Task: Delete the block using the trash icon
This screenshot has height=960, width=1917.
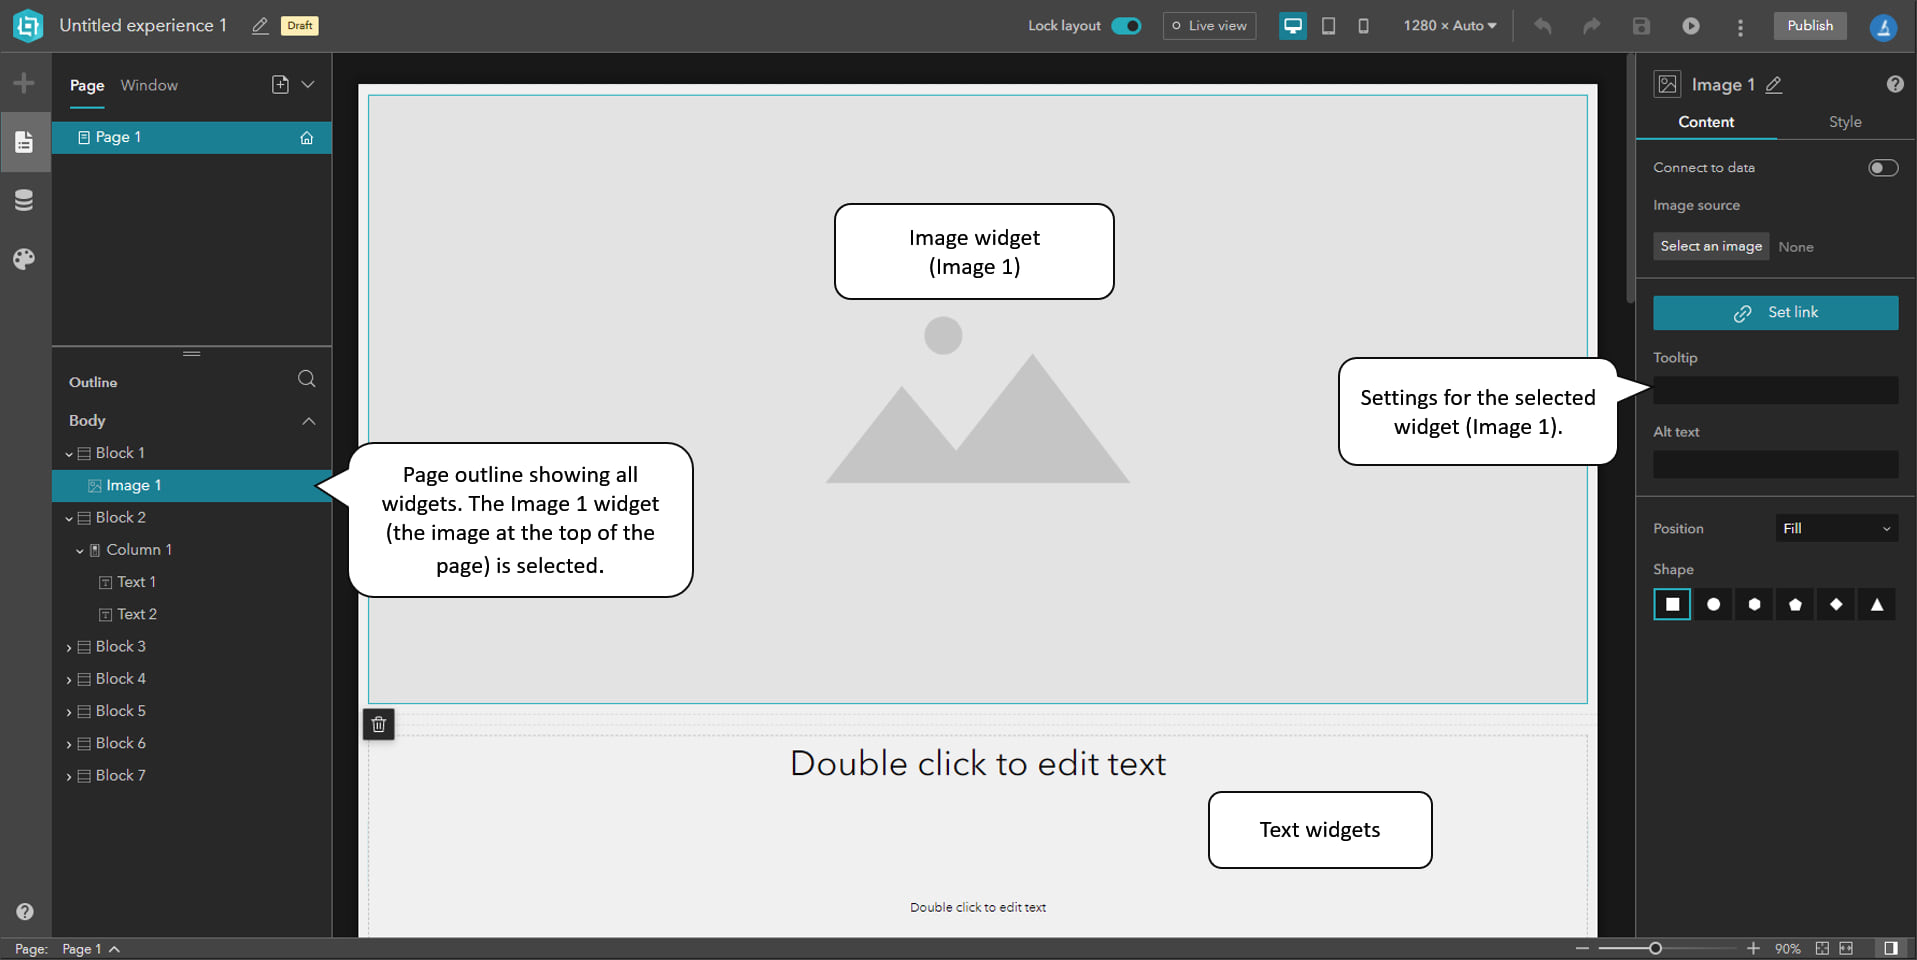Action: [x=379, y=724]
